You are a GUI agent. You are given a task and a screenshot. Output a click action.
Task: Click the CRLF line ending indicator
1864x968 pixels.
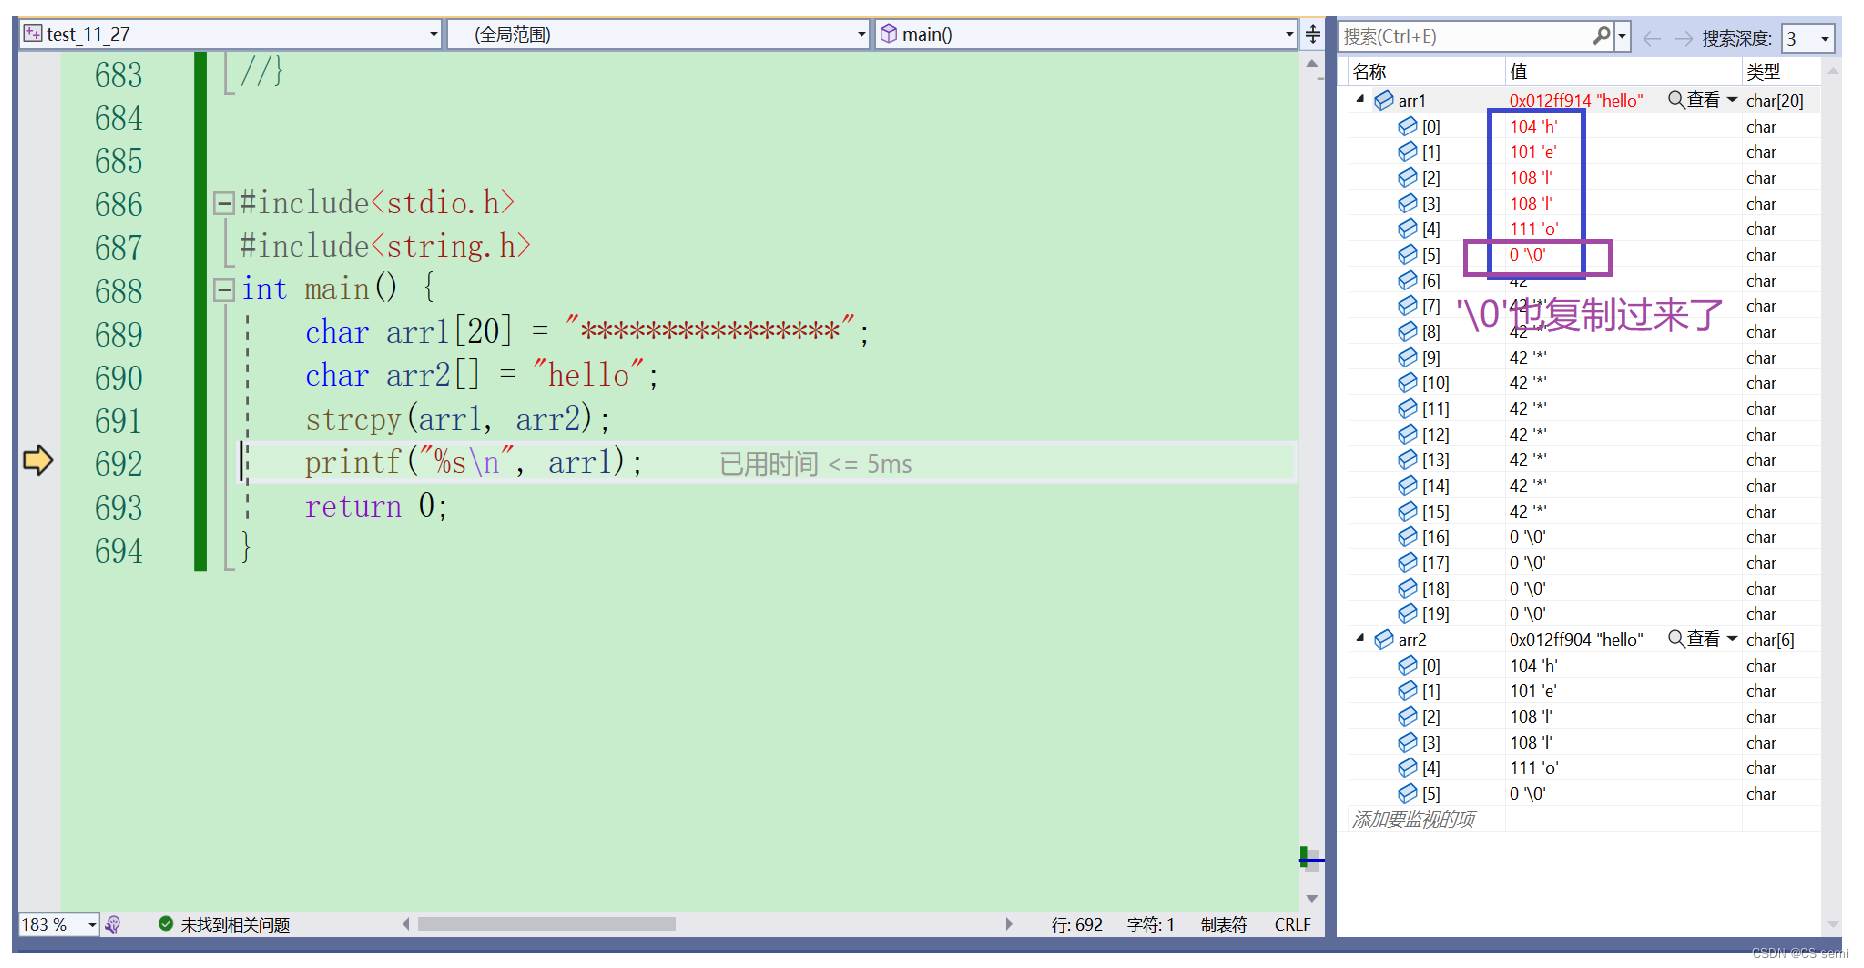(1292, 925)
